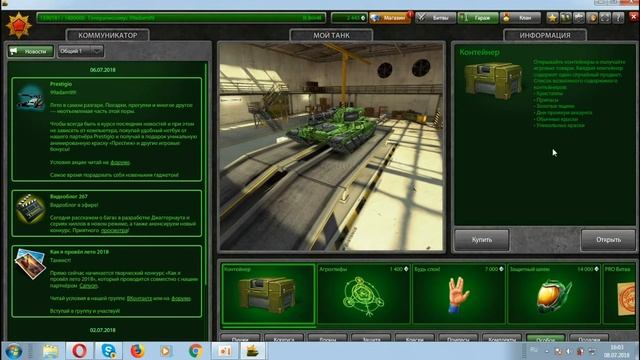The width and height of the screenshot is (640, 360).
Task: Switch to the Припасы garage tab
Action: 458,338
